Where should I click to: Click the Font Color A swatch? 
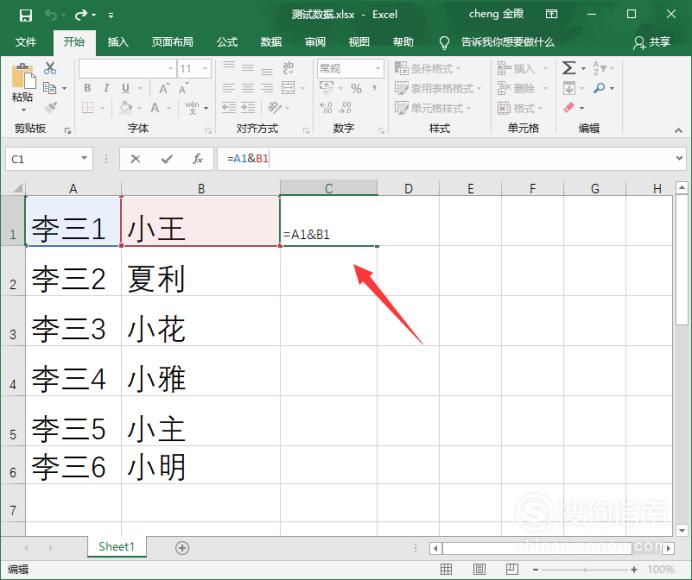[x=155, y=107]
